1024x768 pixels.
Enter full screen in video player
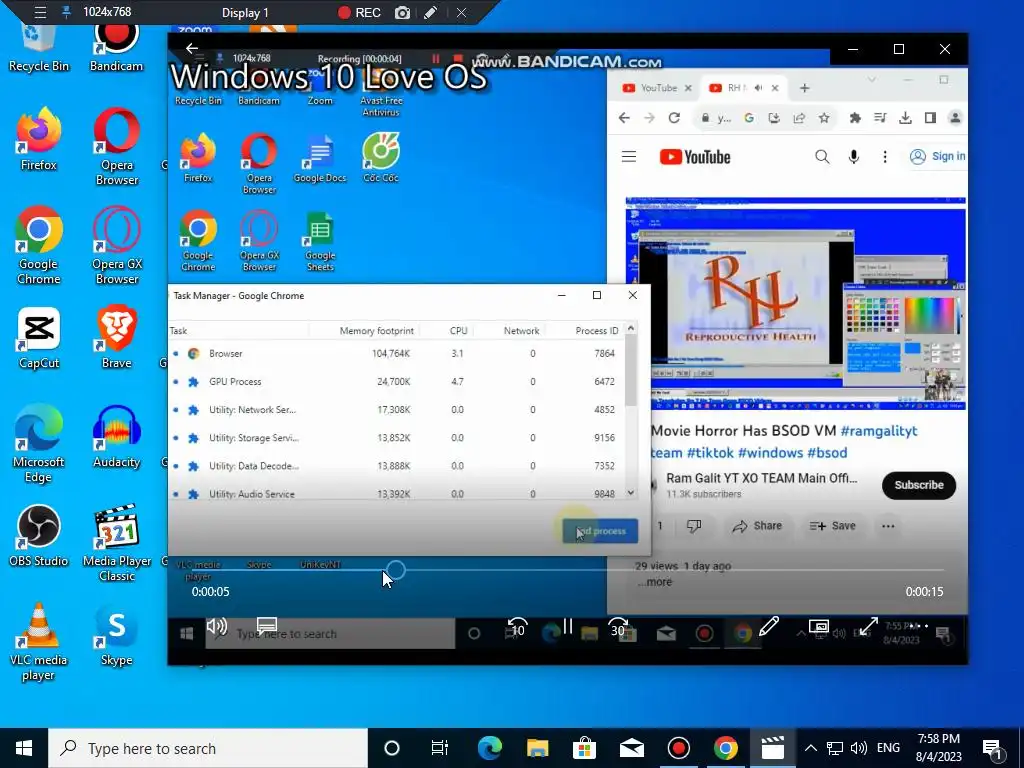pyautogui.click(x=869, y=627)
